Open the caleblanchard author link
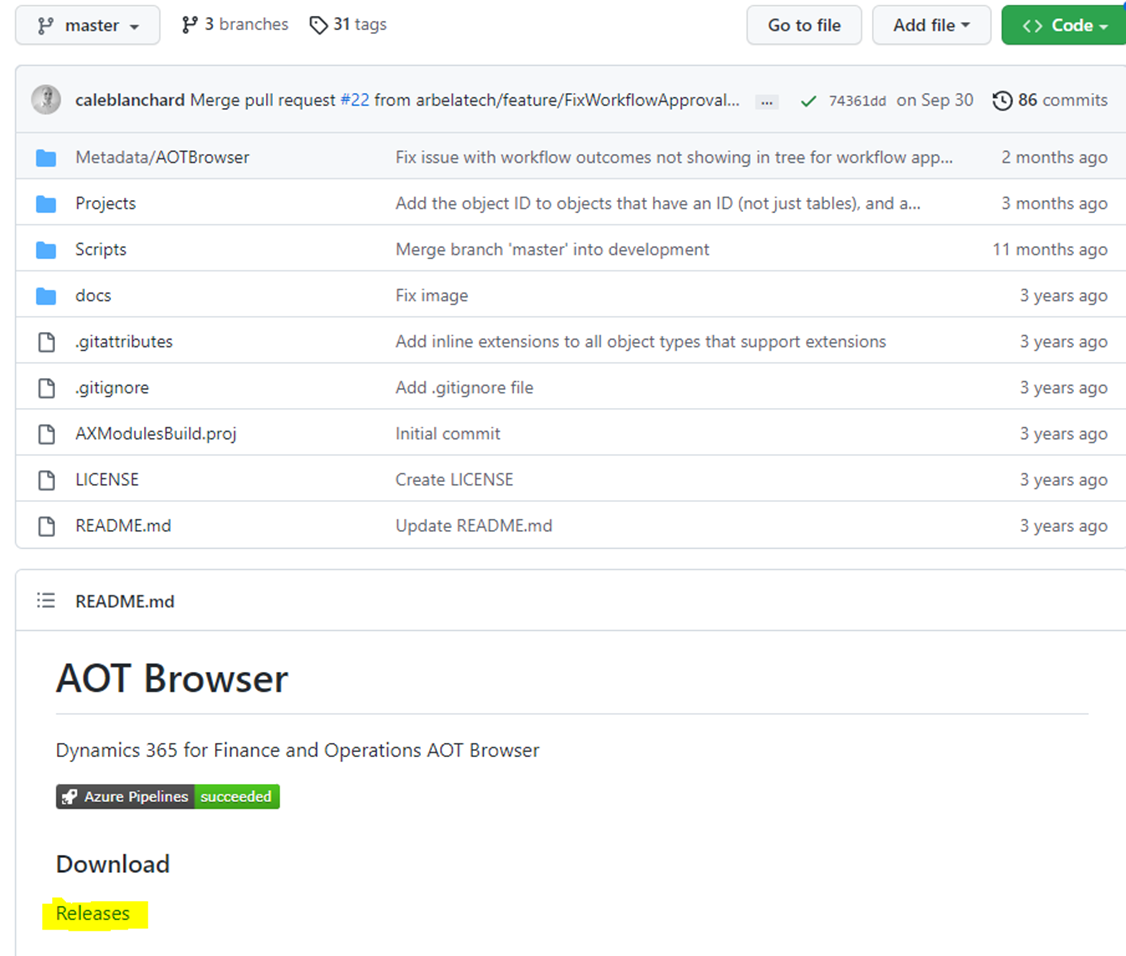Viewport: 1126px width, 956px height. point(130,100)
